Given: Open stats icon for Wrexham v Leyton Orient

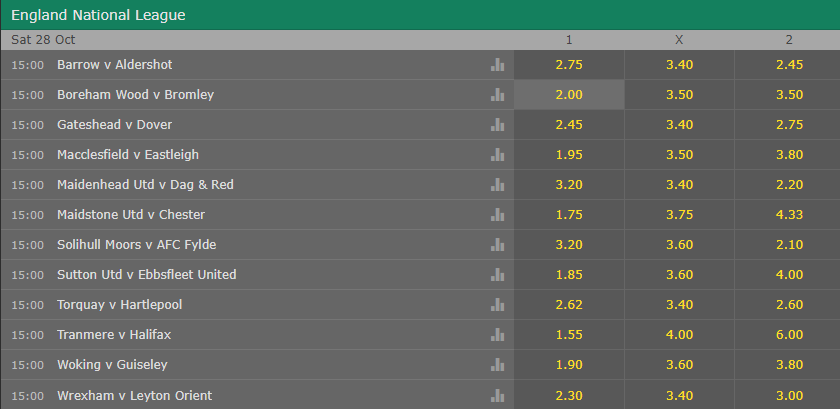Looking at the screenshot, I should point(497,396).
